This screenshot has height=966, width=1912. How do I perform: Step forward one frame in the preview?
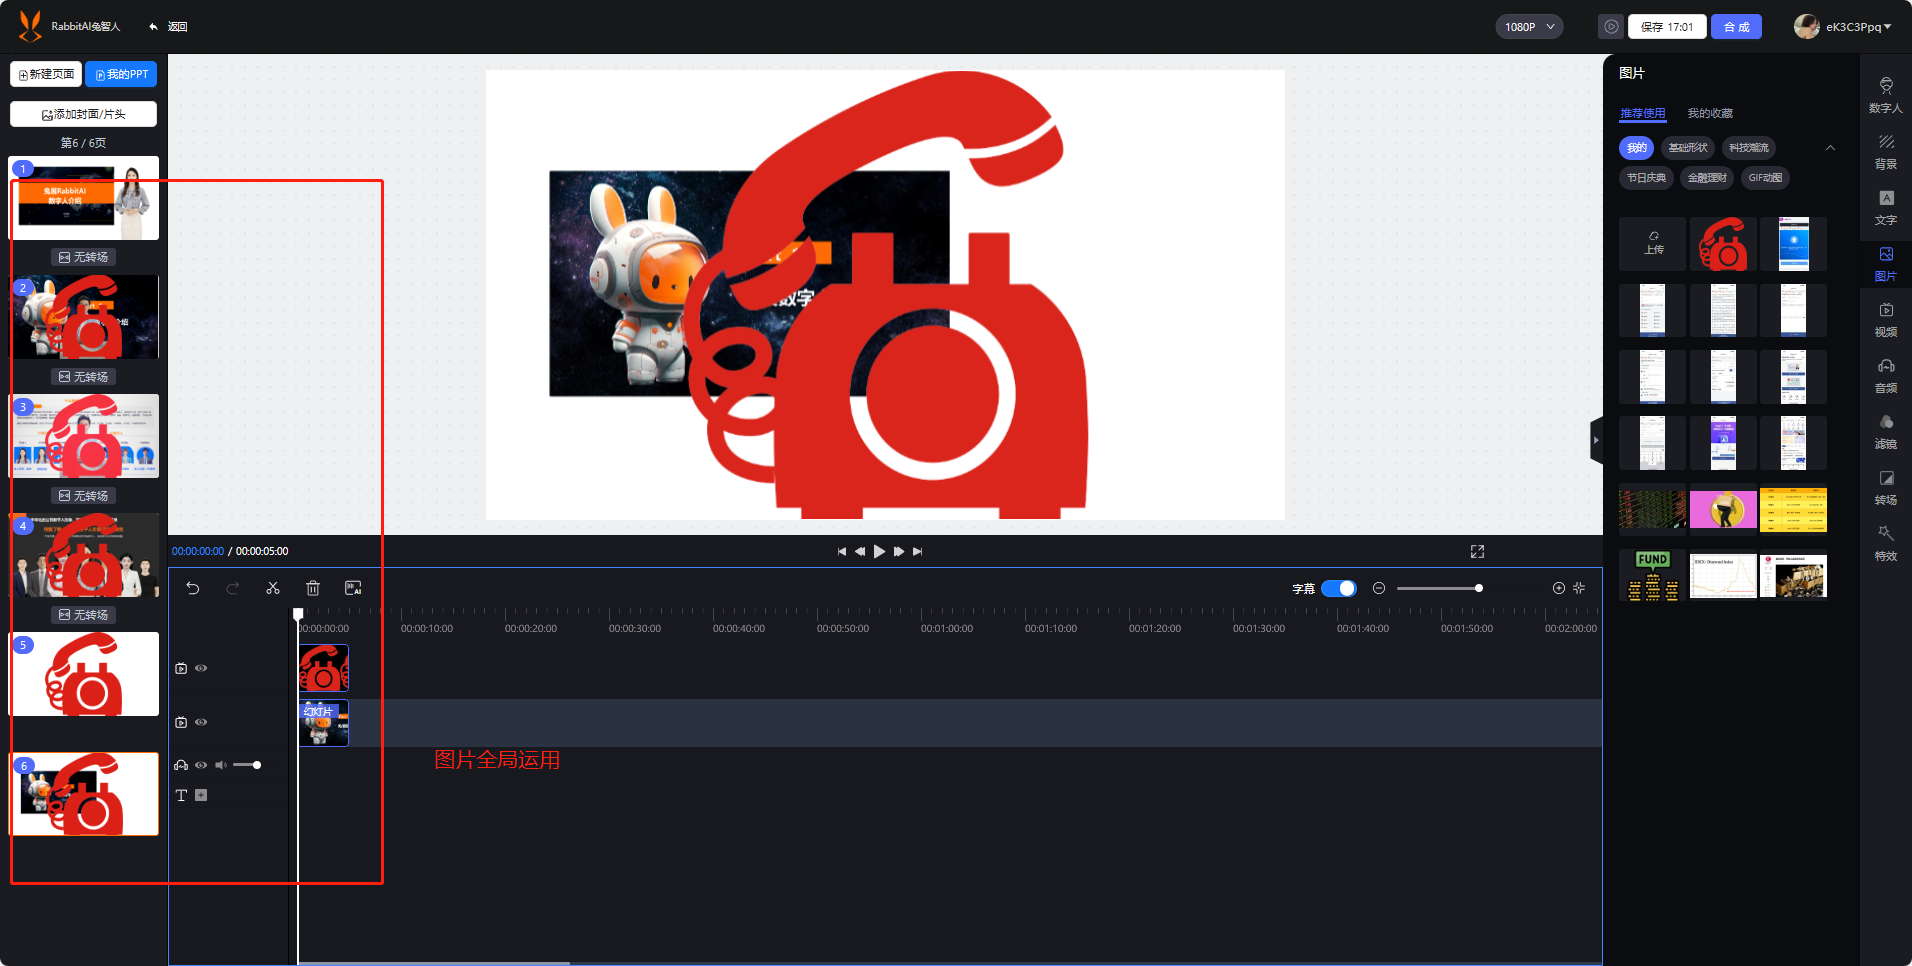coord(899,551)
